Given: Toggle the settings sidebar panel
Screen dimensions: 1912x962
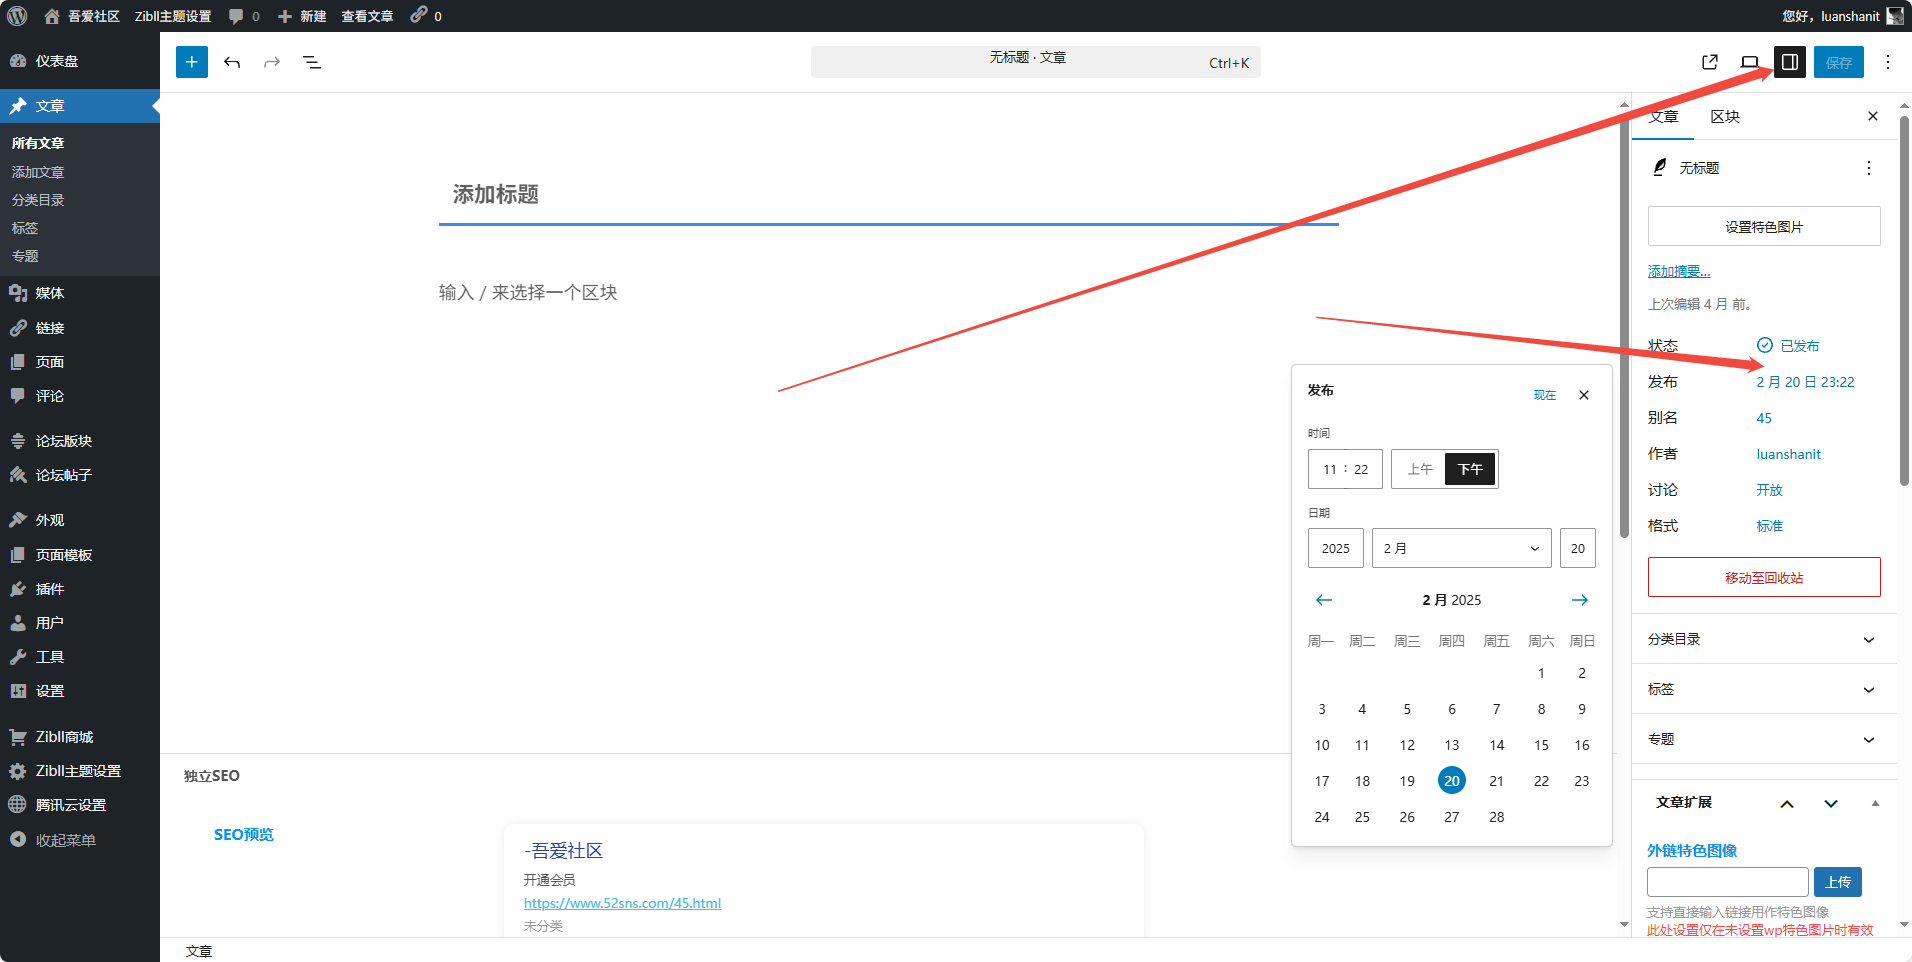Looking at the screenshot, I should (x=1790, y=62).
